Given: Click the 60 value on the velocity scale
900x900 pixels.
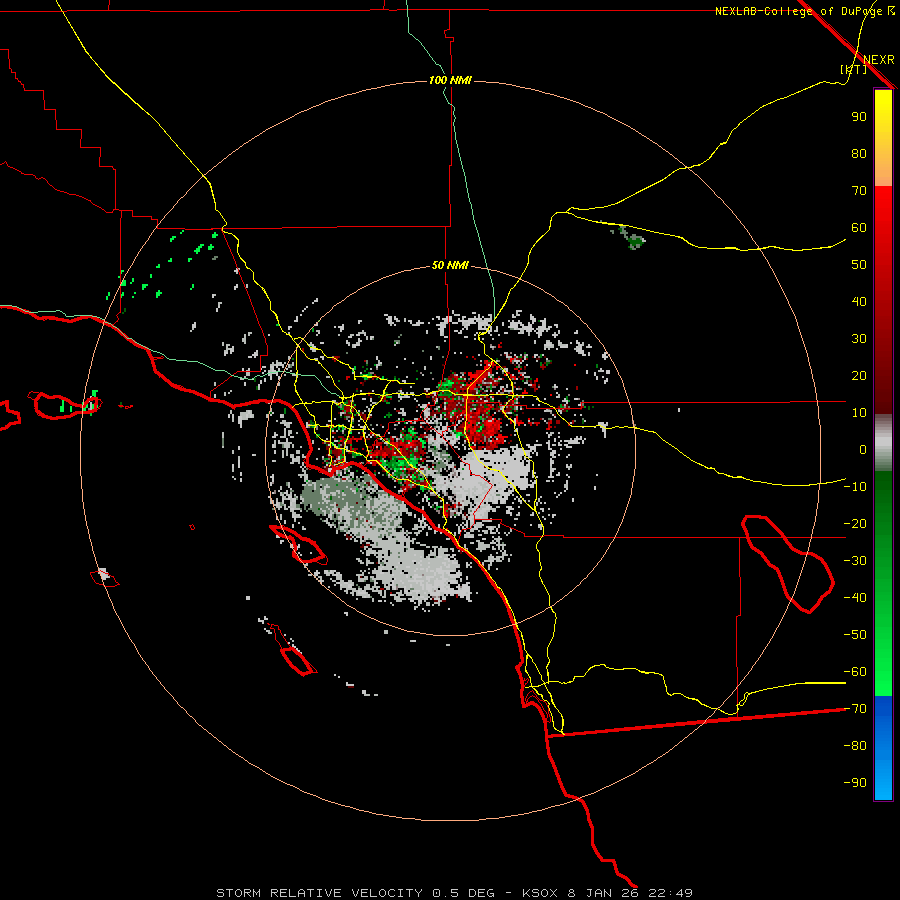Looking at the screenshot, I should pyautogui.click(x=859, y=228).
